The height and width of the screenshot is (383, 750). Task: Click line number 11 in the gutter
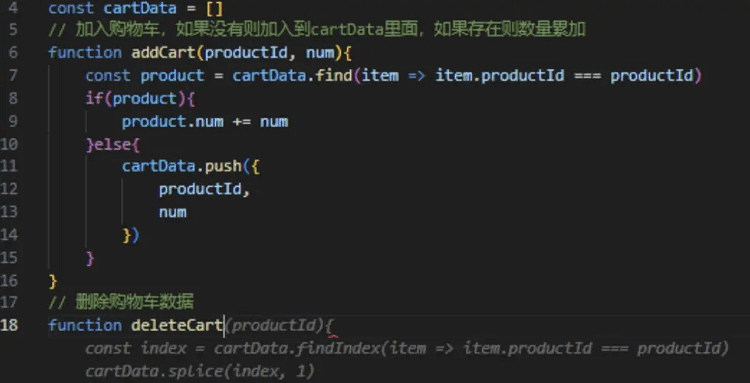pyautogui.click(x=9, y=166)
